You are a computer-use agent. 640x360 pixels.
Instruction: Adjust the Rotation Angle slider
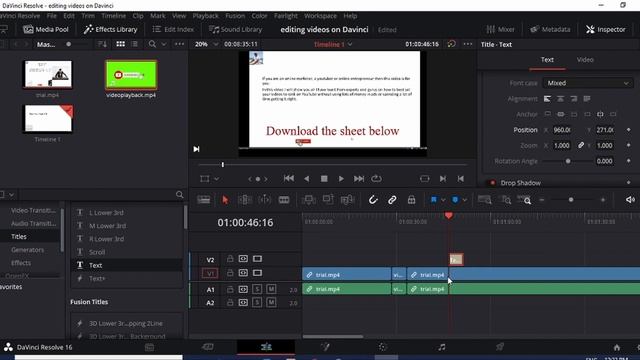568,161
